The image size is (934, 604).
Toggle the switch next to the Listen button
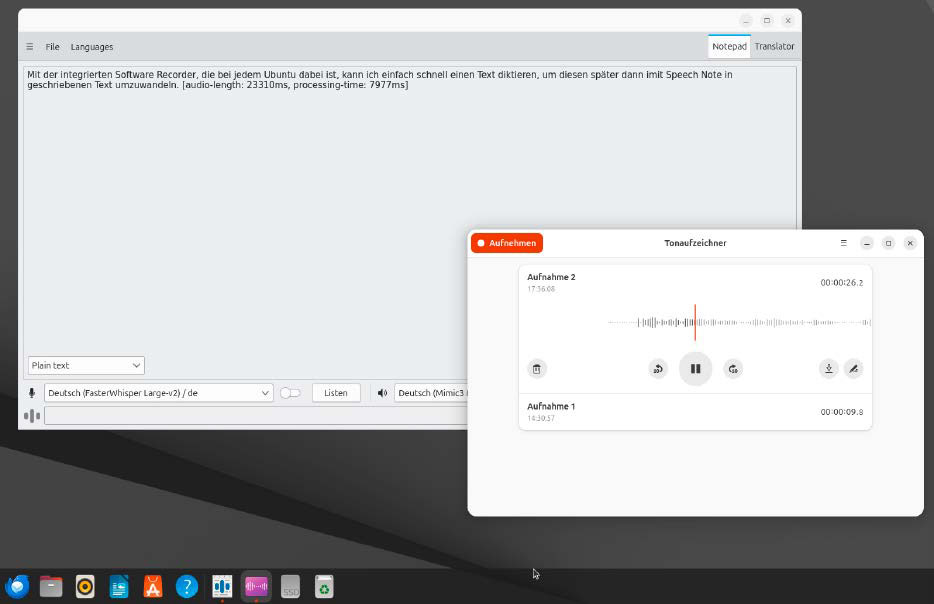pos(290,393)
